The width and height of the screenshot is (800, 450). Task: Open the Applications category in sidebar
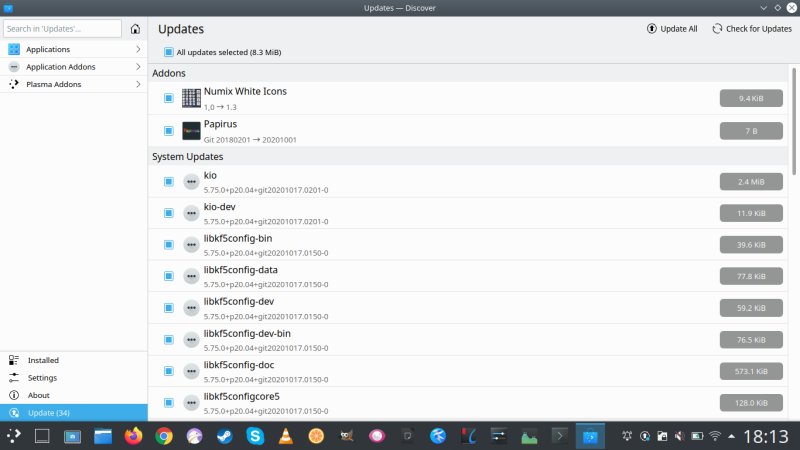(x=73, y=49)
